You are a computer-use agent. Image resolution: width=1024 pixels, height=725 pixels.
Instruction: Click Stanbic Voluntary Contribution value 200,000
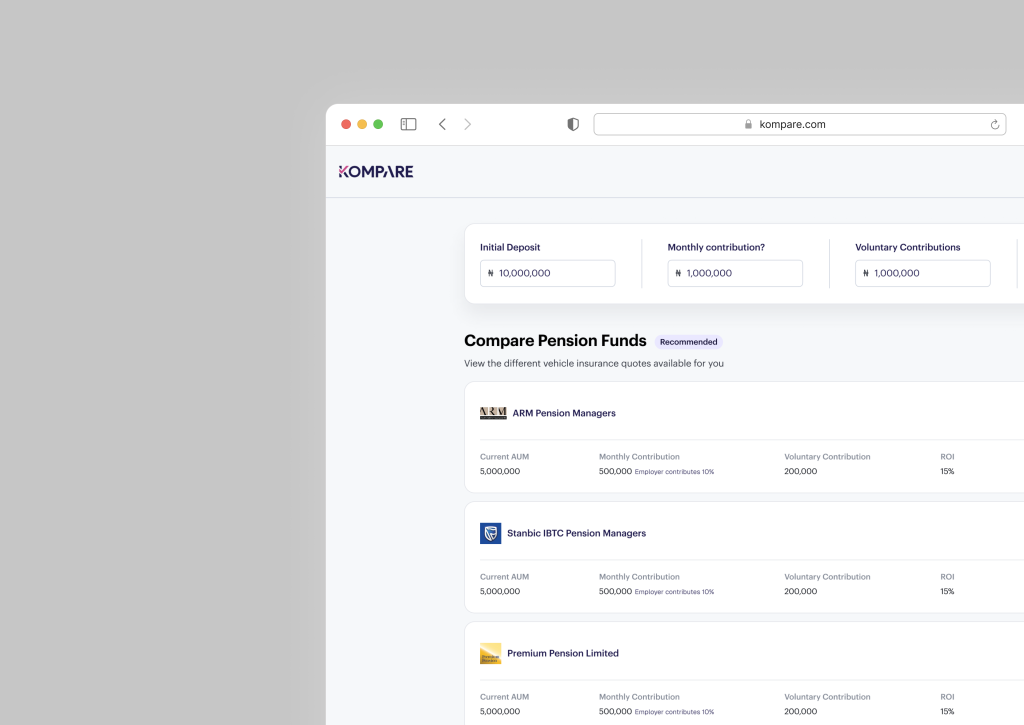[x=801, y=591]
